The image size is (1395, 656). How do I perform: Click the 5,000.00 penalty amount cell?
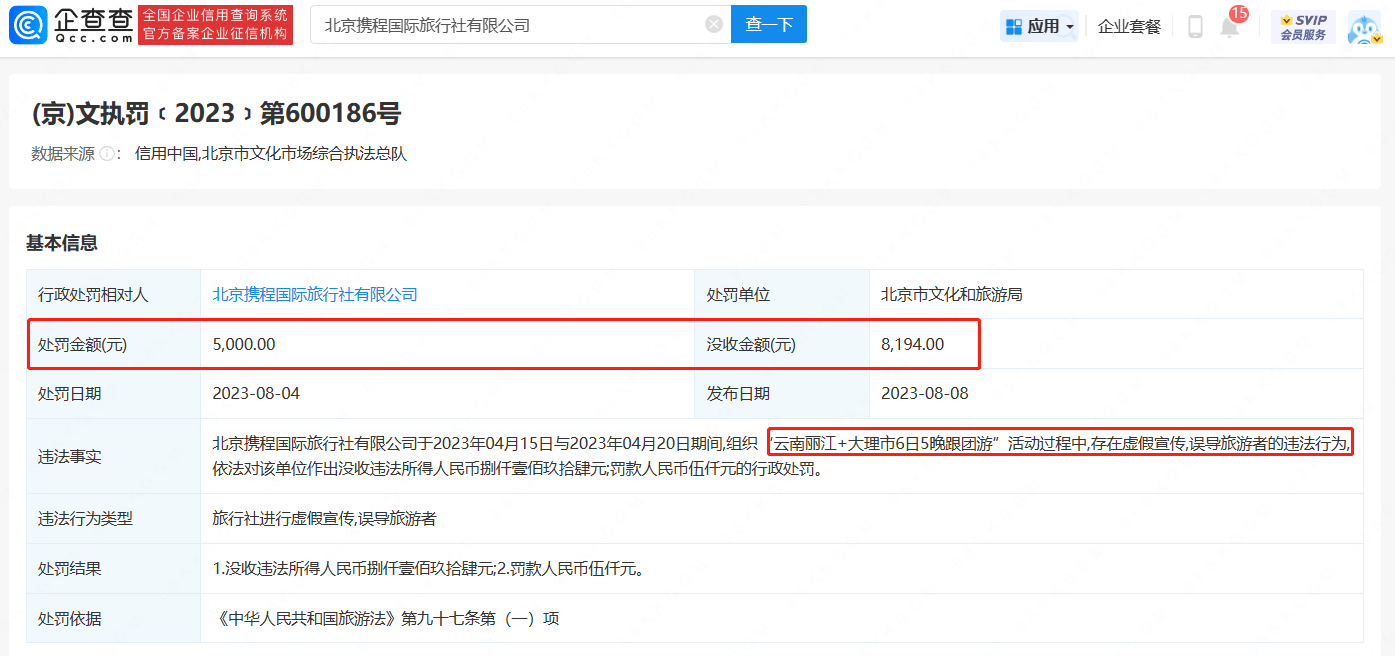pos(244,345)
